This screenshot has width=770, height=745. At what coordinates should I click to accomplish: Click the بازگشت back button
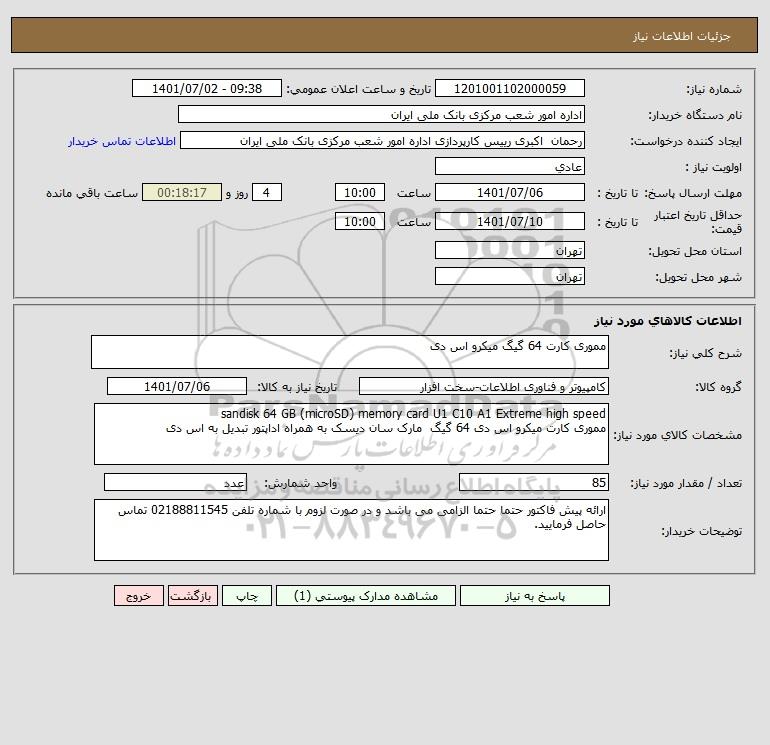click(x=192, y=596)
